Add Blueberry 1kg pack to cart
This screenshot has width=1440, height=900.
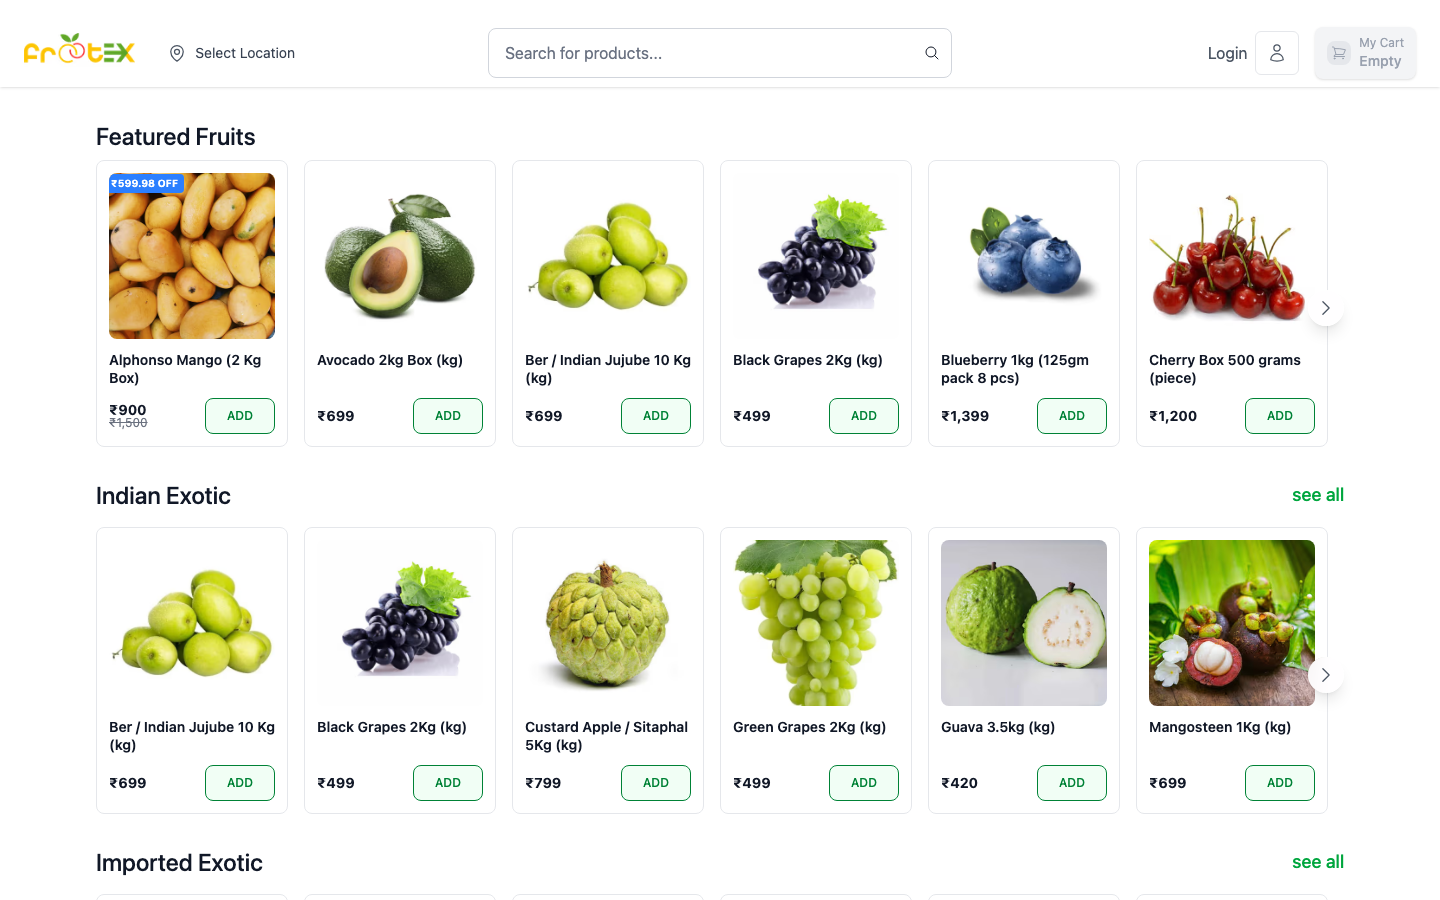pyautogui.click(x=1072, y=415)
